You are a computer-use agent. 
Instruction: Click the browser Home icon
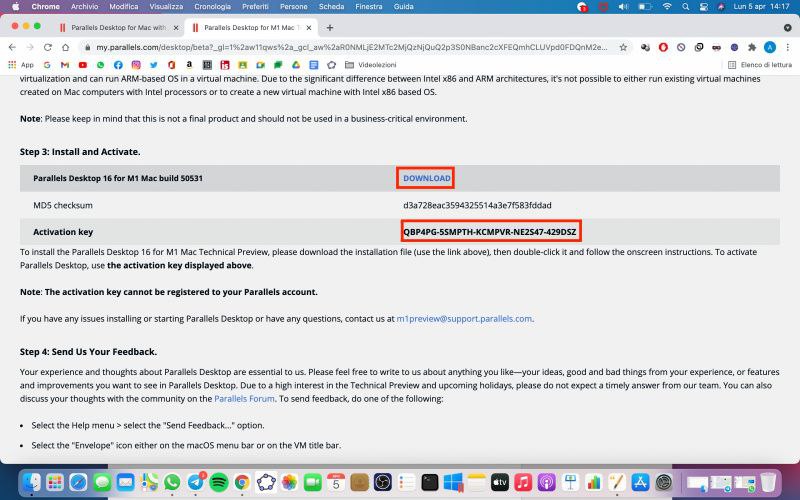(64, 47)
